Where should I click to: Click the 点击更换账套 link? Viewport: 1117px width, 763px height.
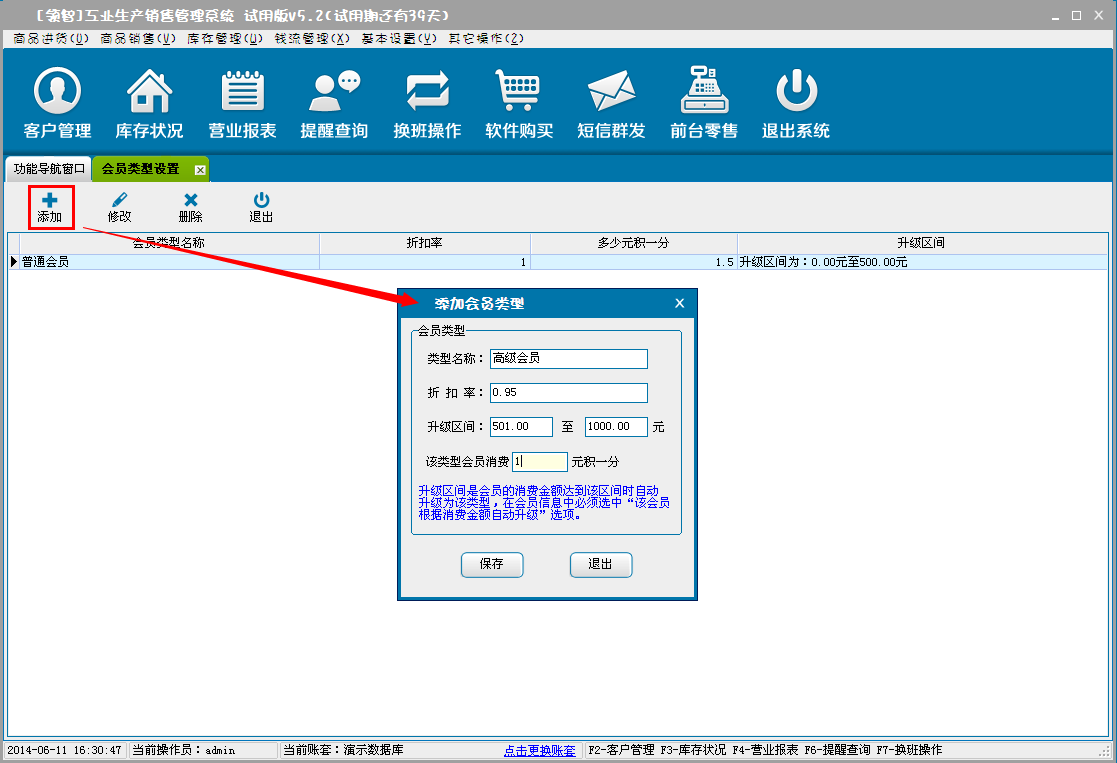click(539, 750)
